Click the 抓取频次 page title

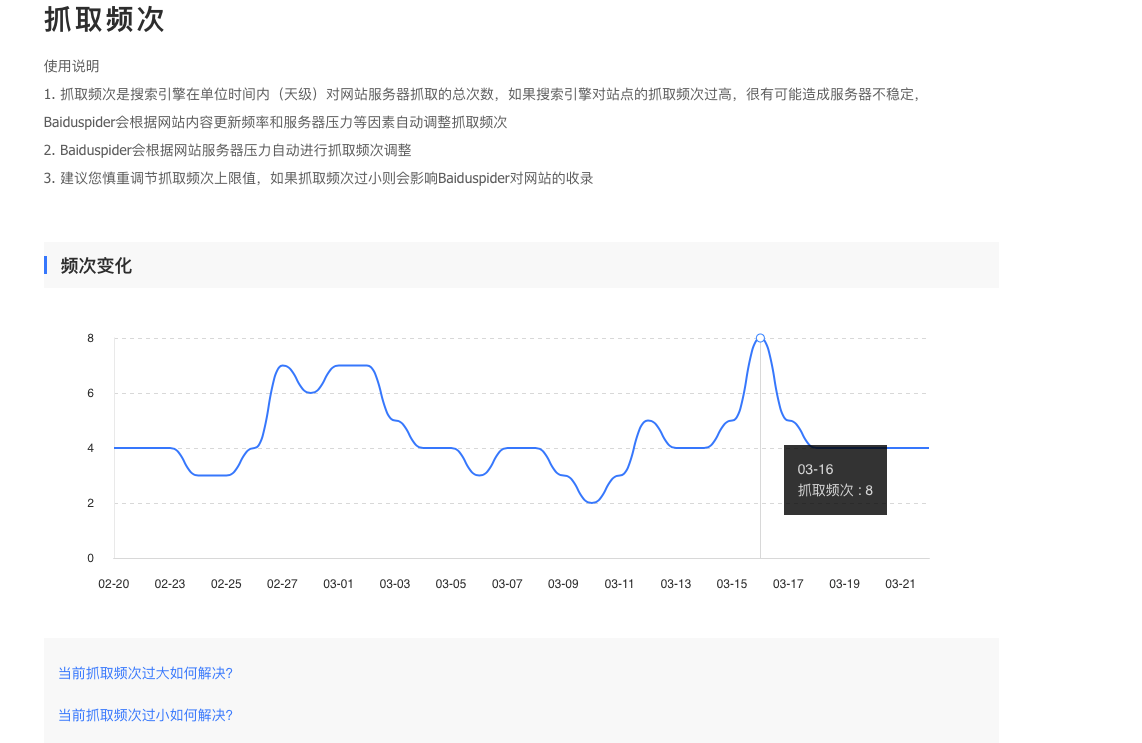[104, 20]
